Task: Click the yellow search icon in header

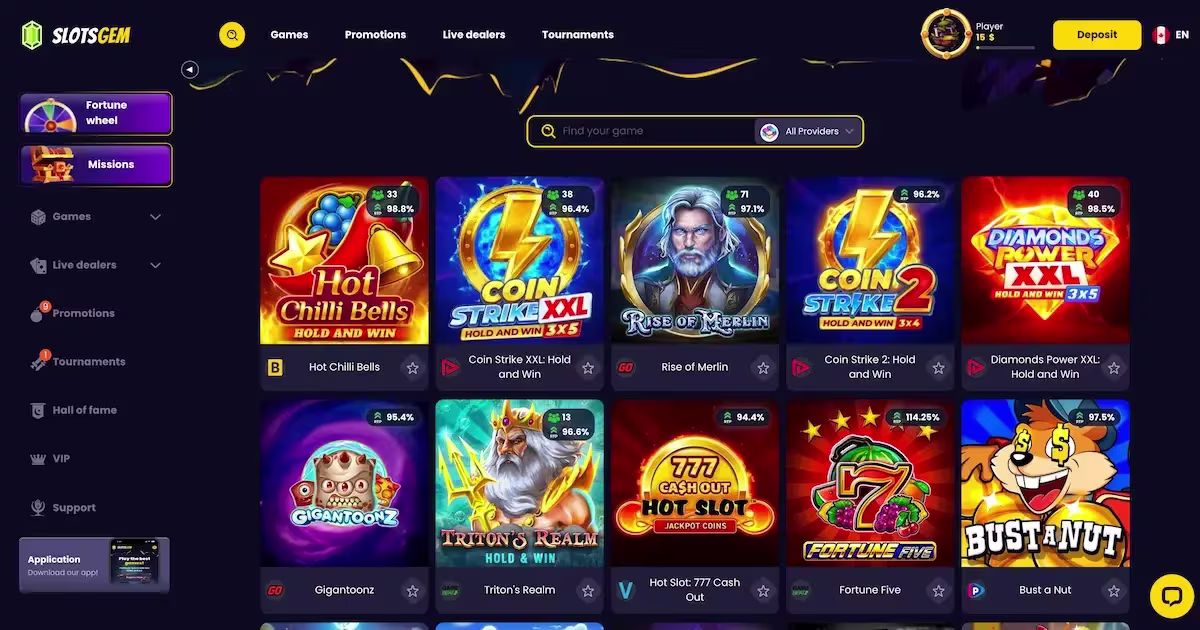Action: coord(232,35)
